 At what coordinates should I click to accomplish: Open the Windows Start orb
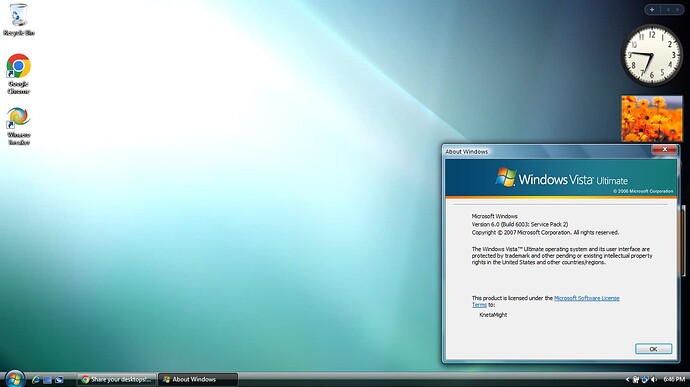(15, 380)
